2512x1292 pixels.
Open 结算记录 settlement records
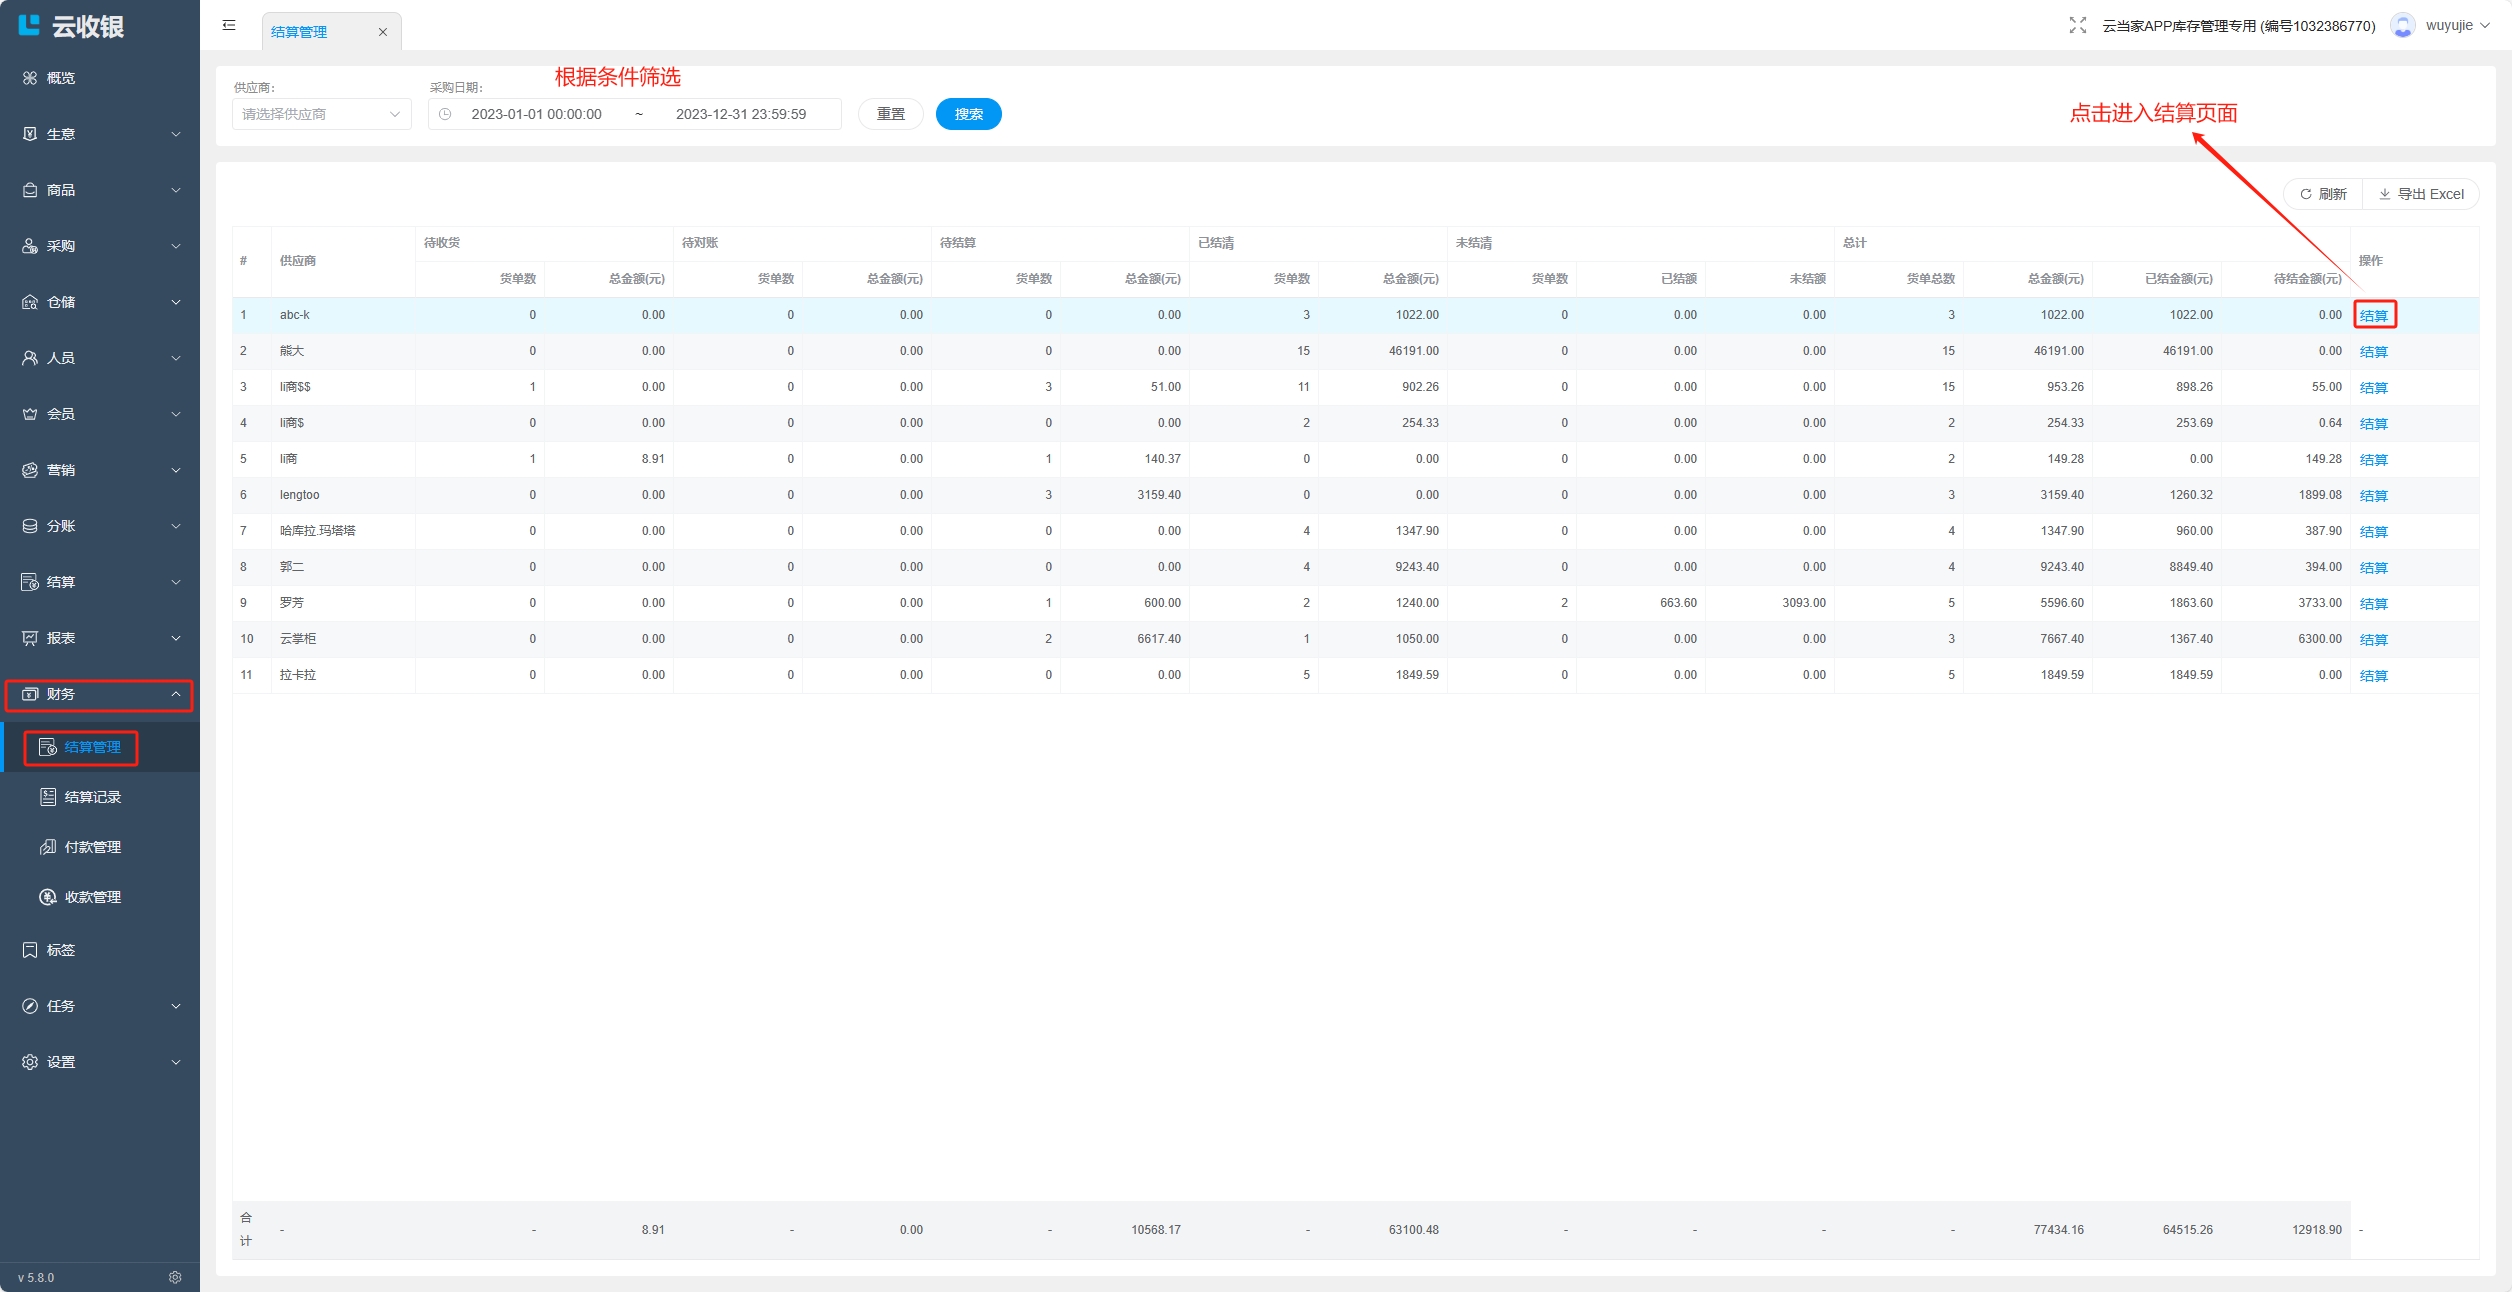tap(92, 797)
